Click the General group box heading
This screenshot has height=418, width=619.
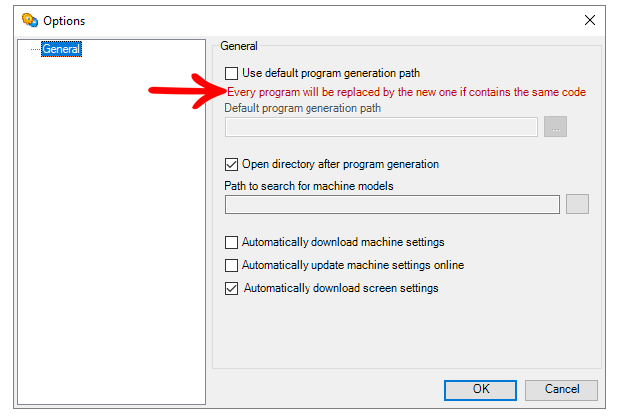click(239, 46)
